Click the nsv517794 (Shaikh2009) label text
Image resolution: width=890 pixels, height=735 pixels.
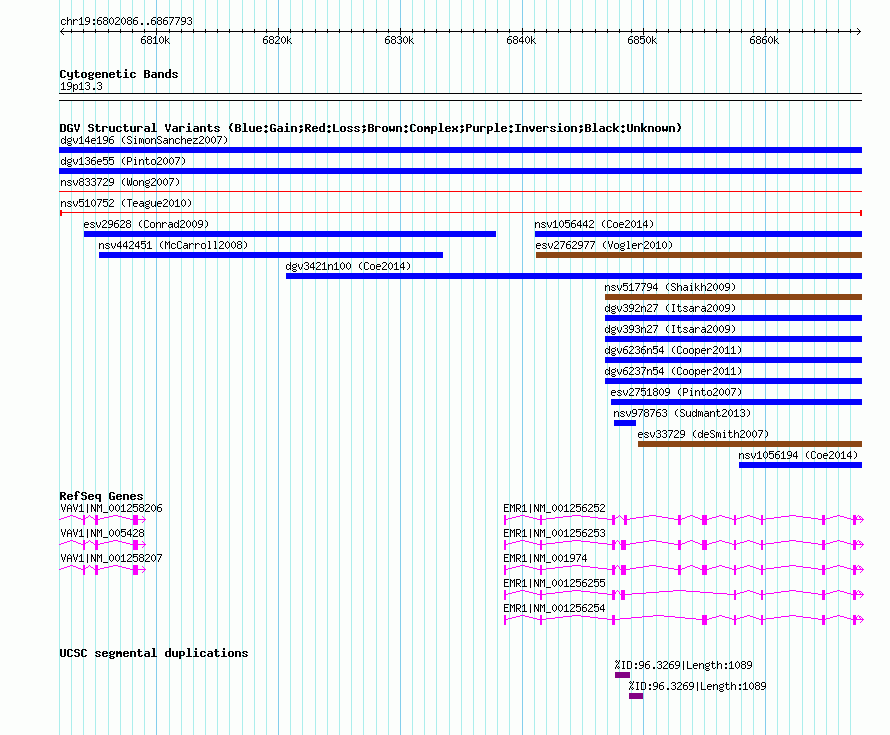(x=670, y=287)
